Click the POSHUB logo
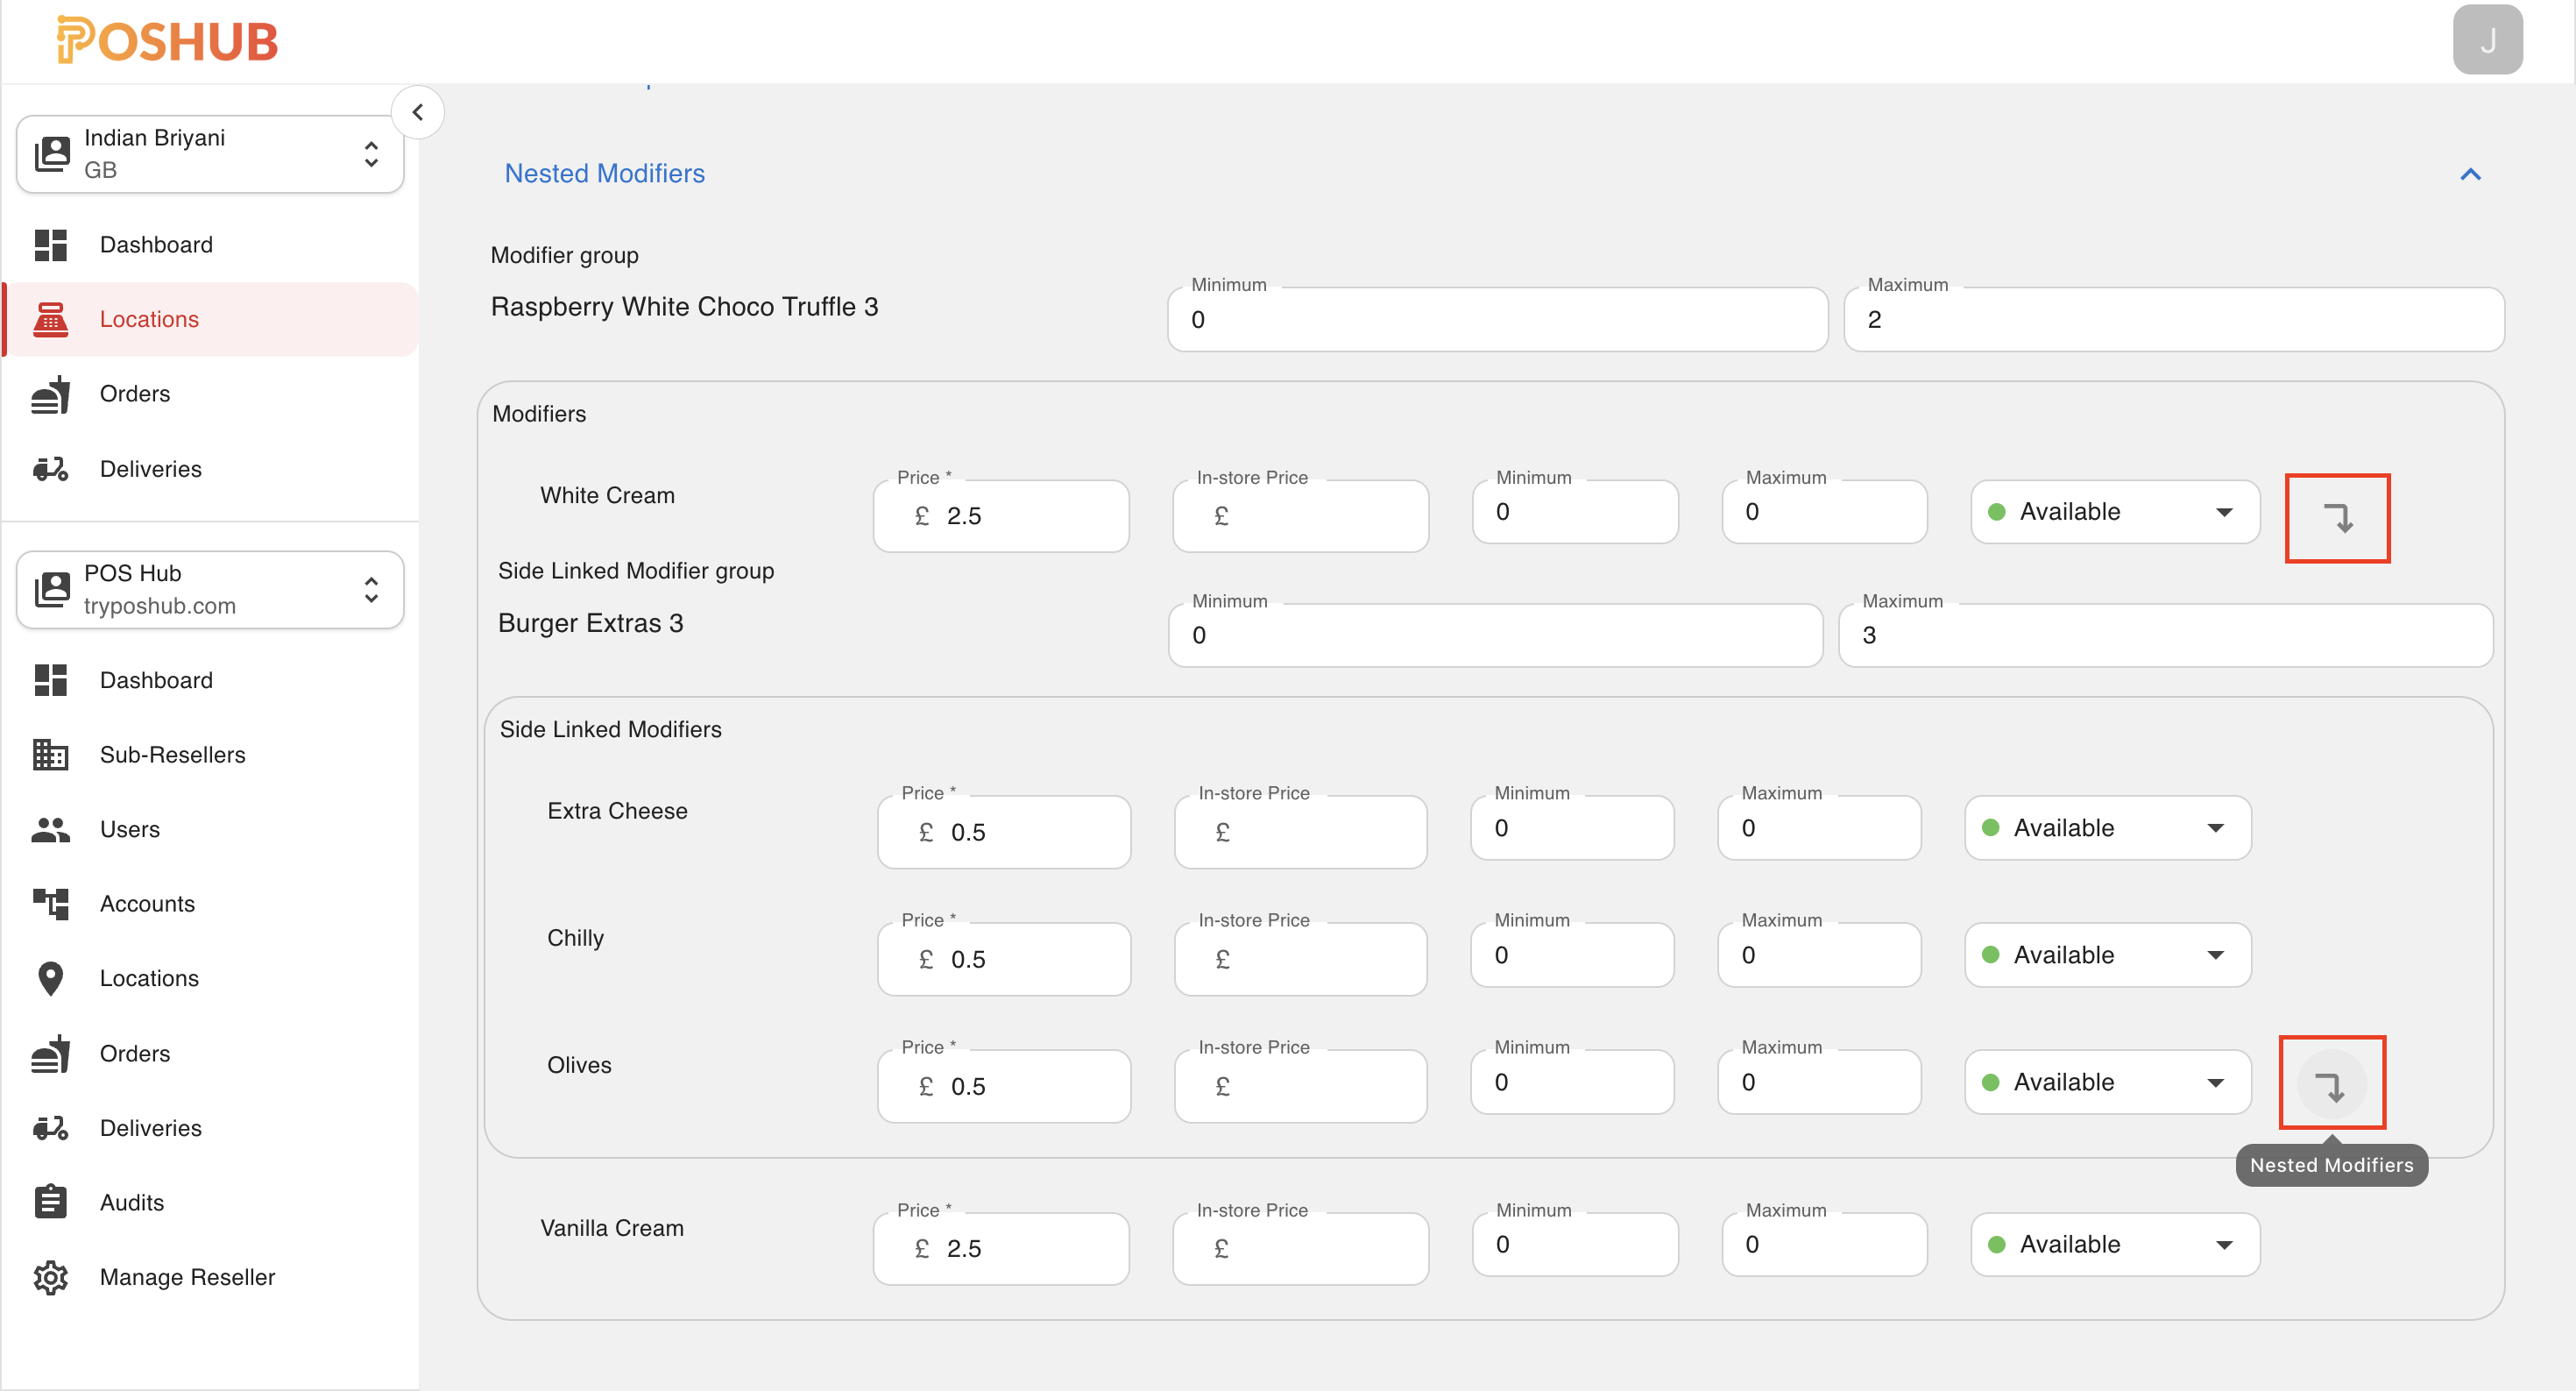The image size is (2576, 1391). (x=167, y=41)
